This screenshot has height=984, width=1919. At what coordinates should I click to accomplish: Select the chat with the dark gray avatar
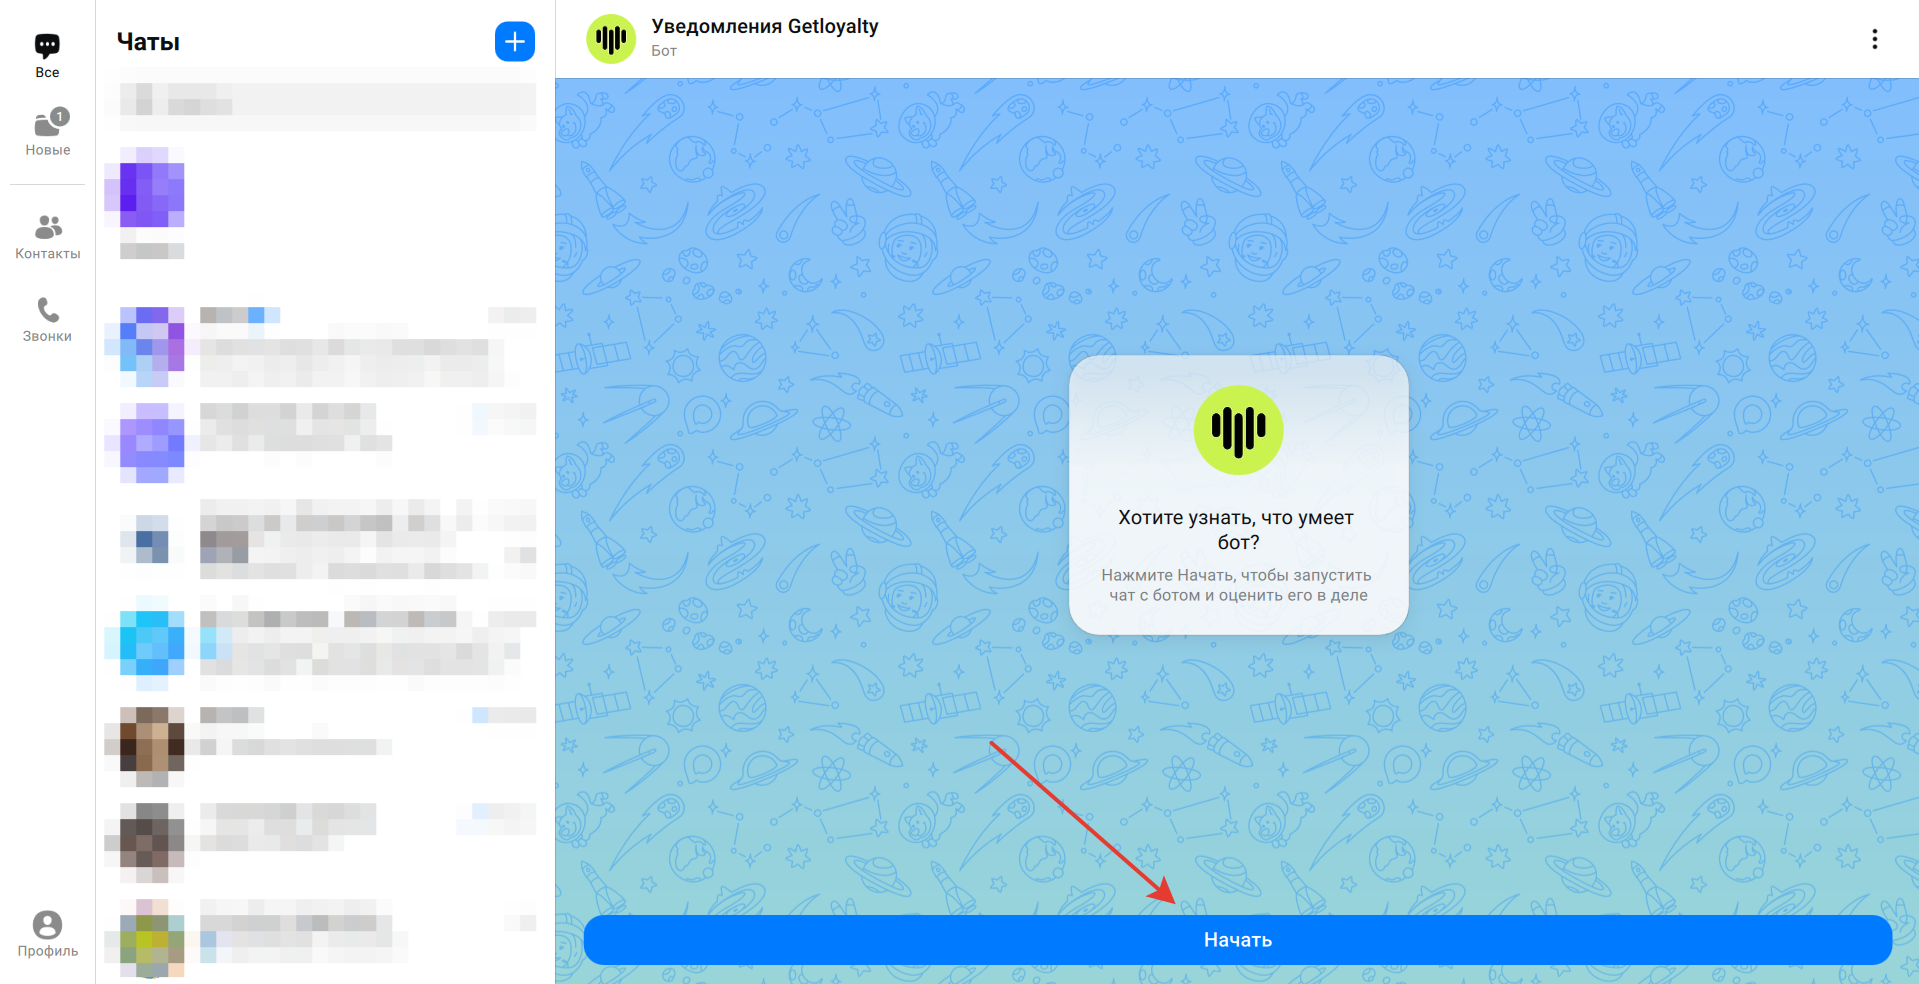tap(320, 841)
